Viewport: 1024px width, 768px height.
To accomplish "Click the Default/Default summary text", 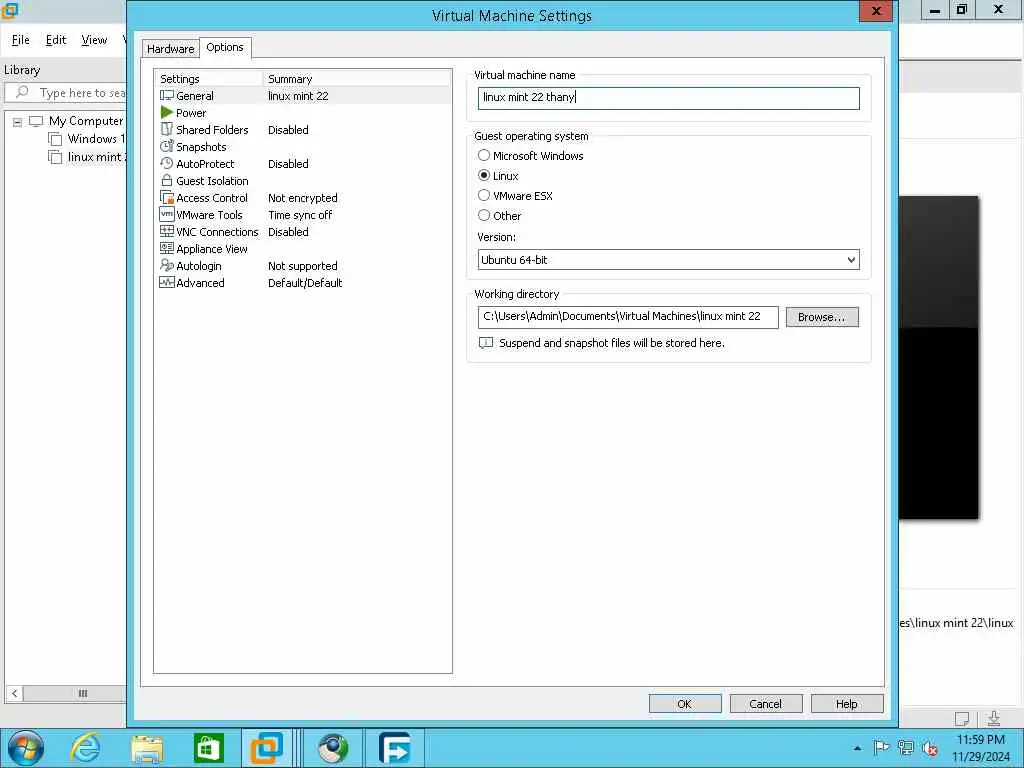I will click(x=305, y=283).
